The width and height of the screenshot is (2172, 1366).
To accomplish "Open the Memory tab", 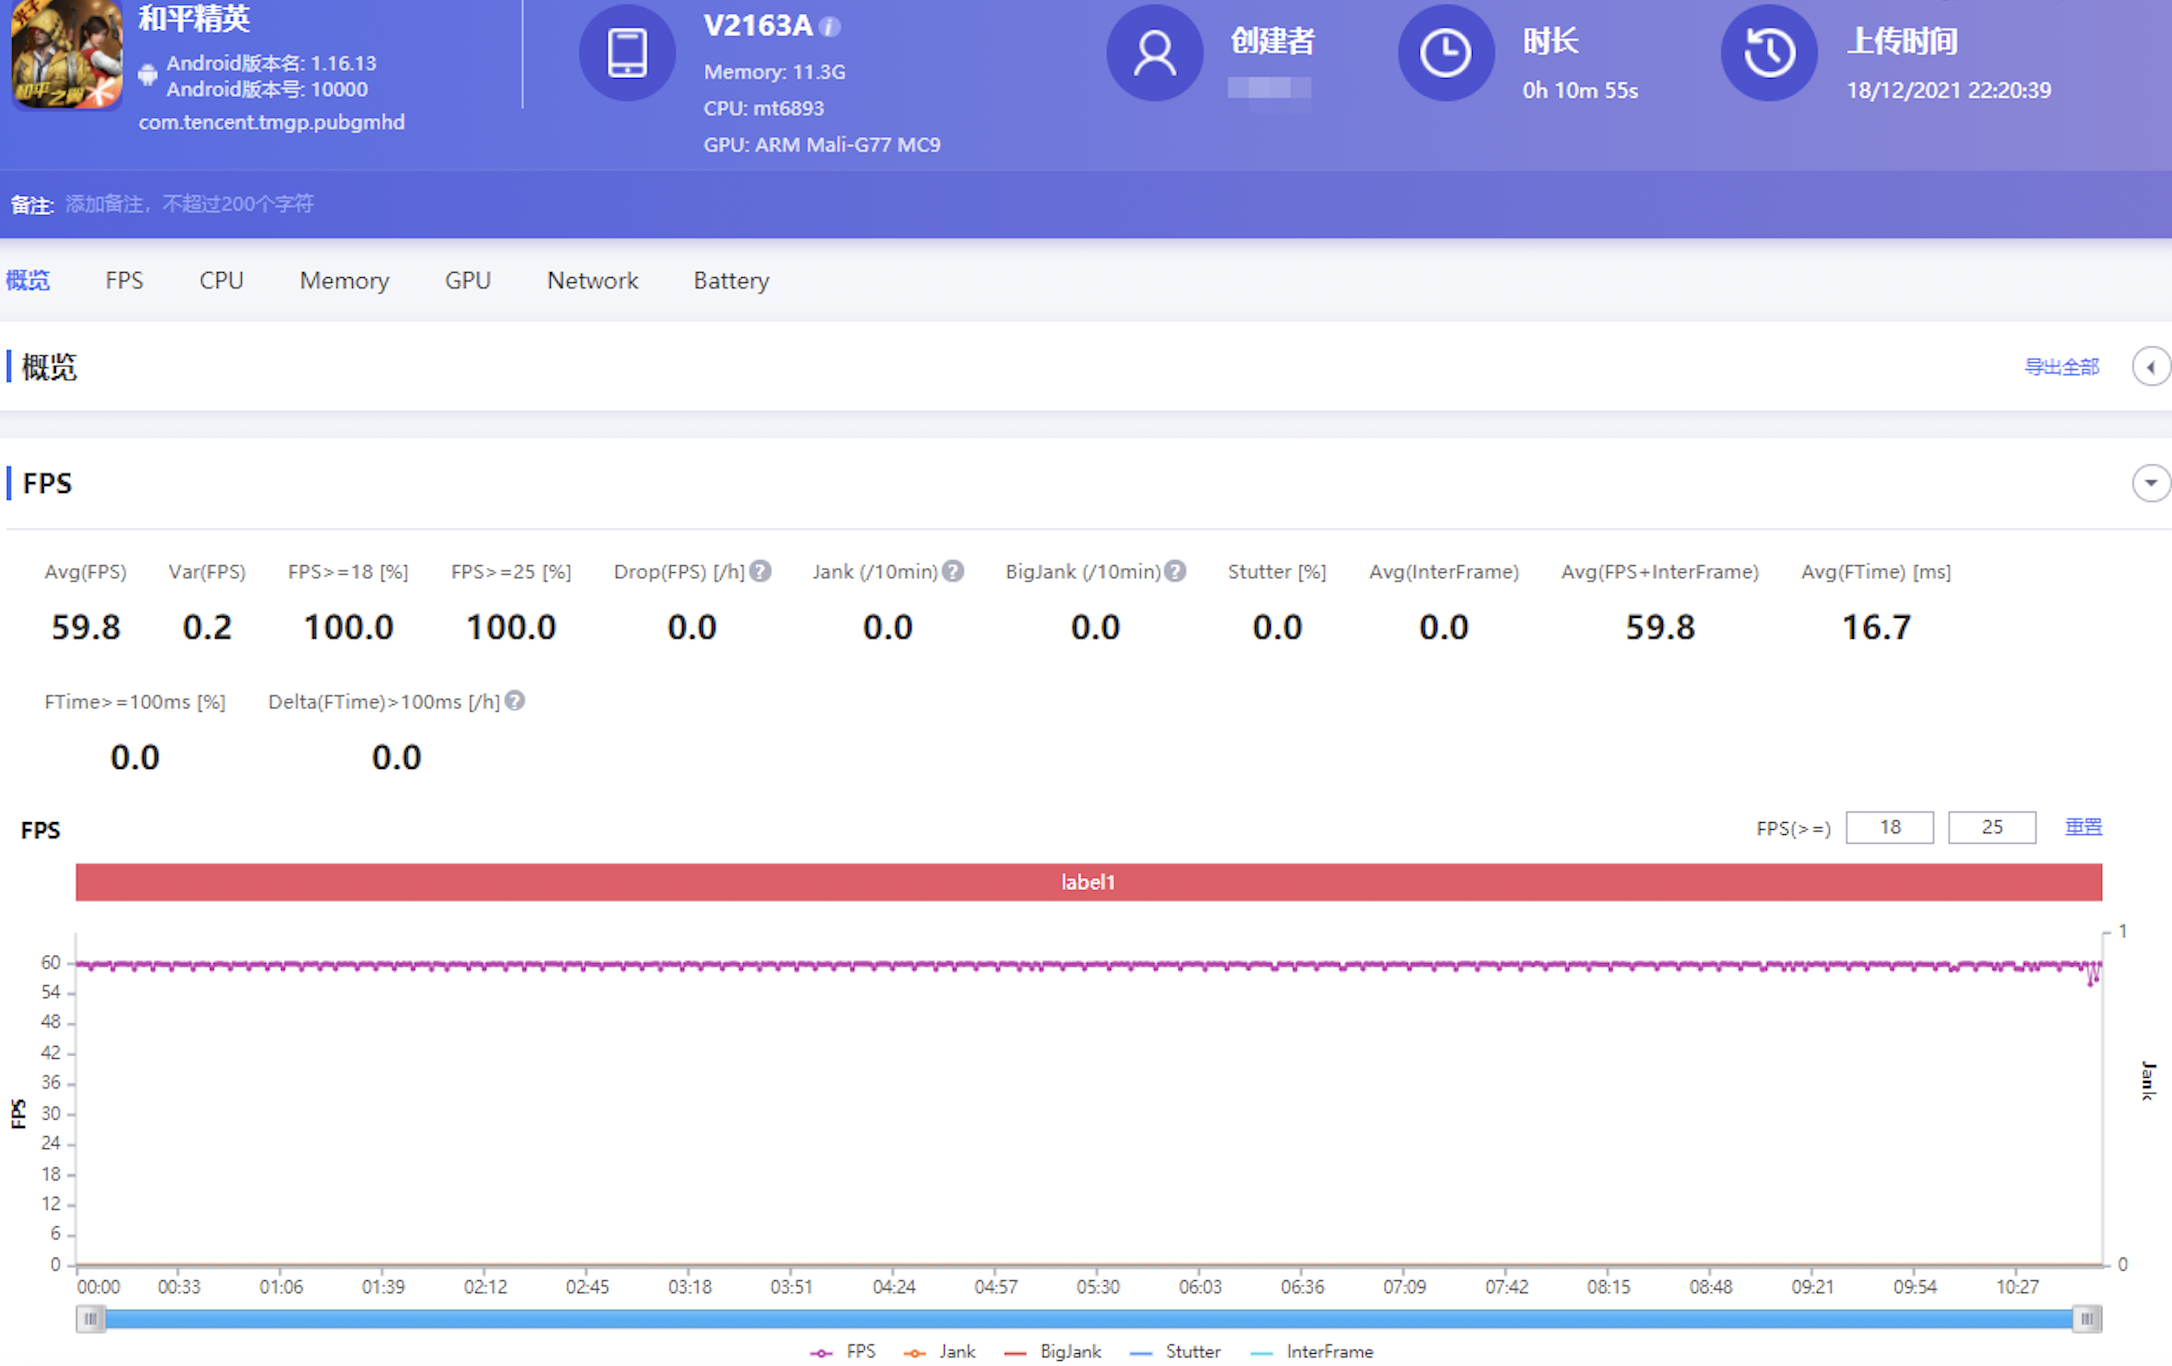I will (x=344, y=280).
